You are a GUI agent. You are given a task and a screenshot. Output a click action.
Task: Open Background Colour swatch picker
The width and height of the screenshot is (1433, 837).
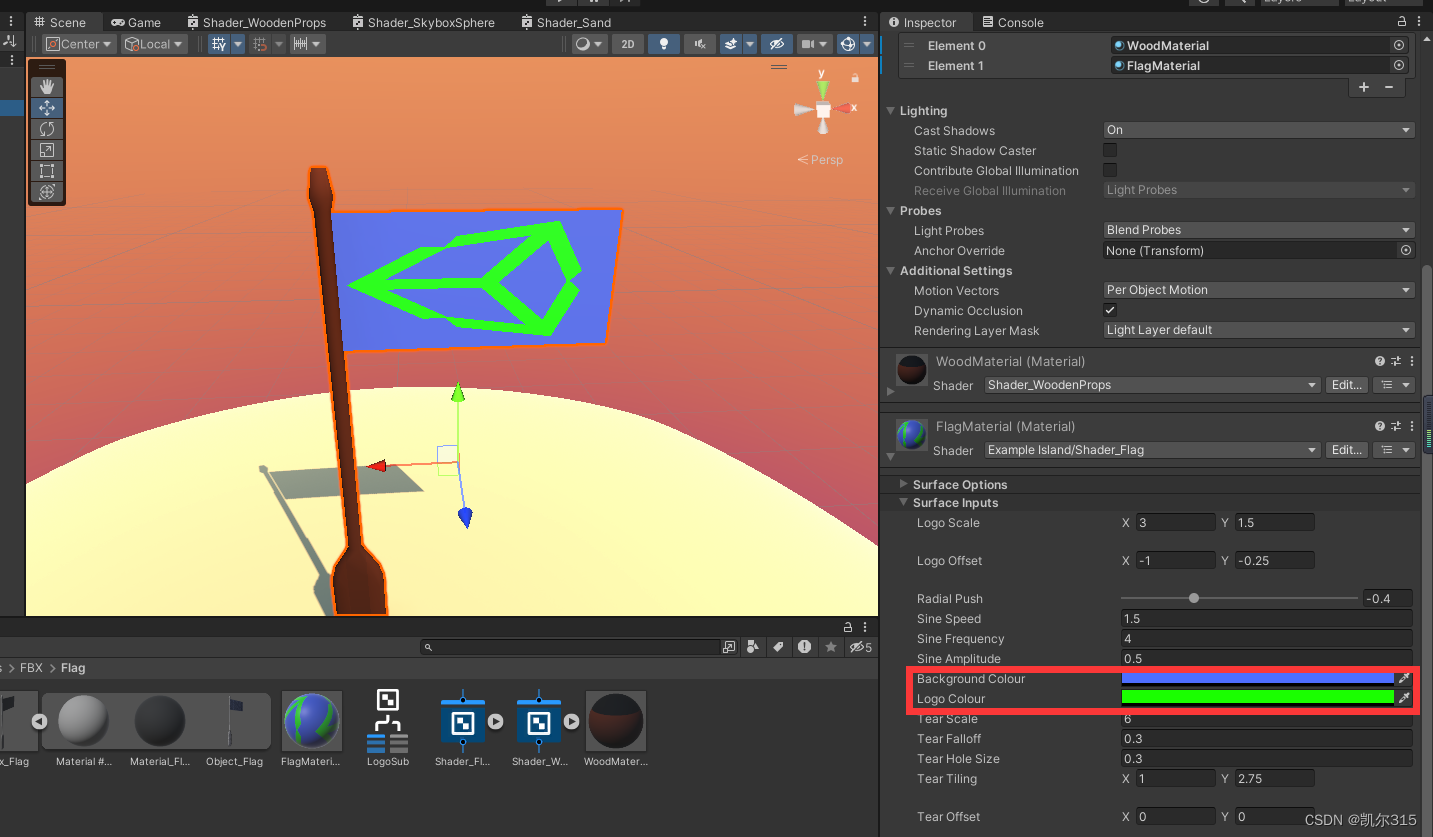click(x=1257, y=679)
